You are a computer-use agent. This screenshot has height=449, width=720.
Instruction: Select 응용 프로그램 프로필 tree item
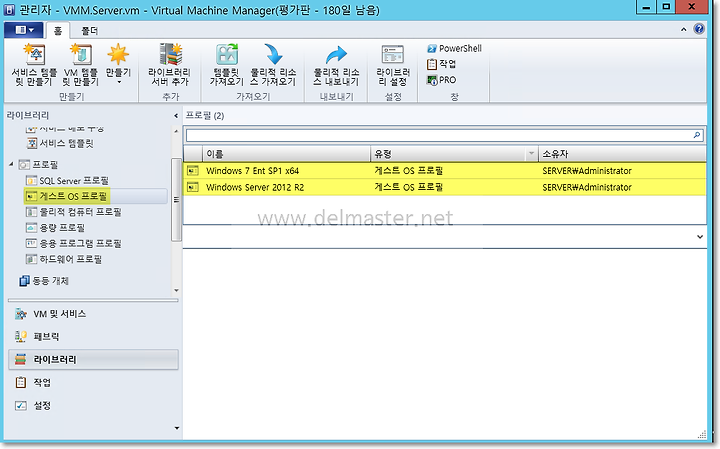(x=74, y=243)
